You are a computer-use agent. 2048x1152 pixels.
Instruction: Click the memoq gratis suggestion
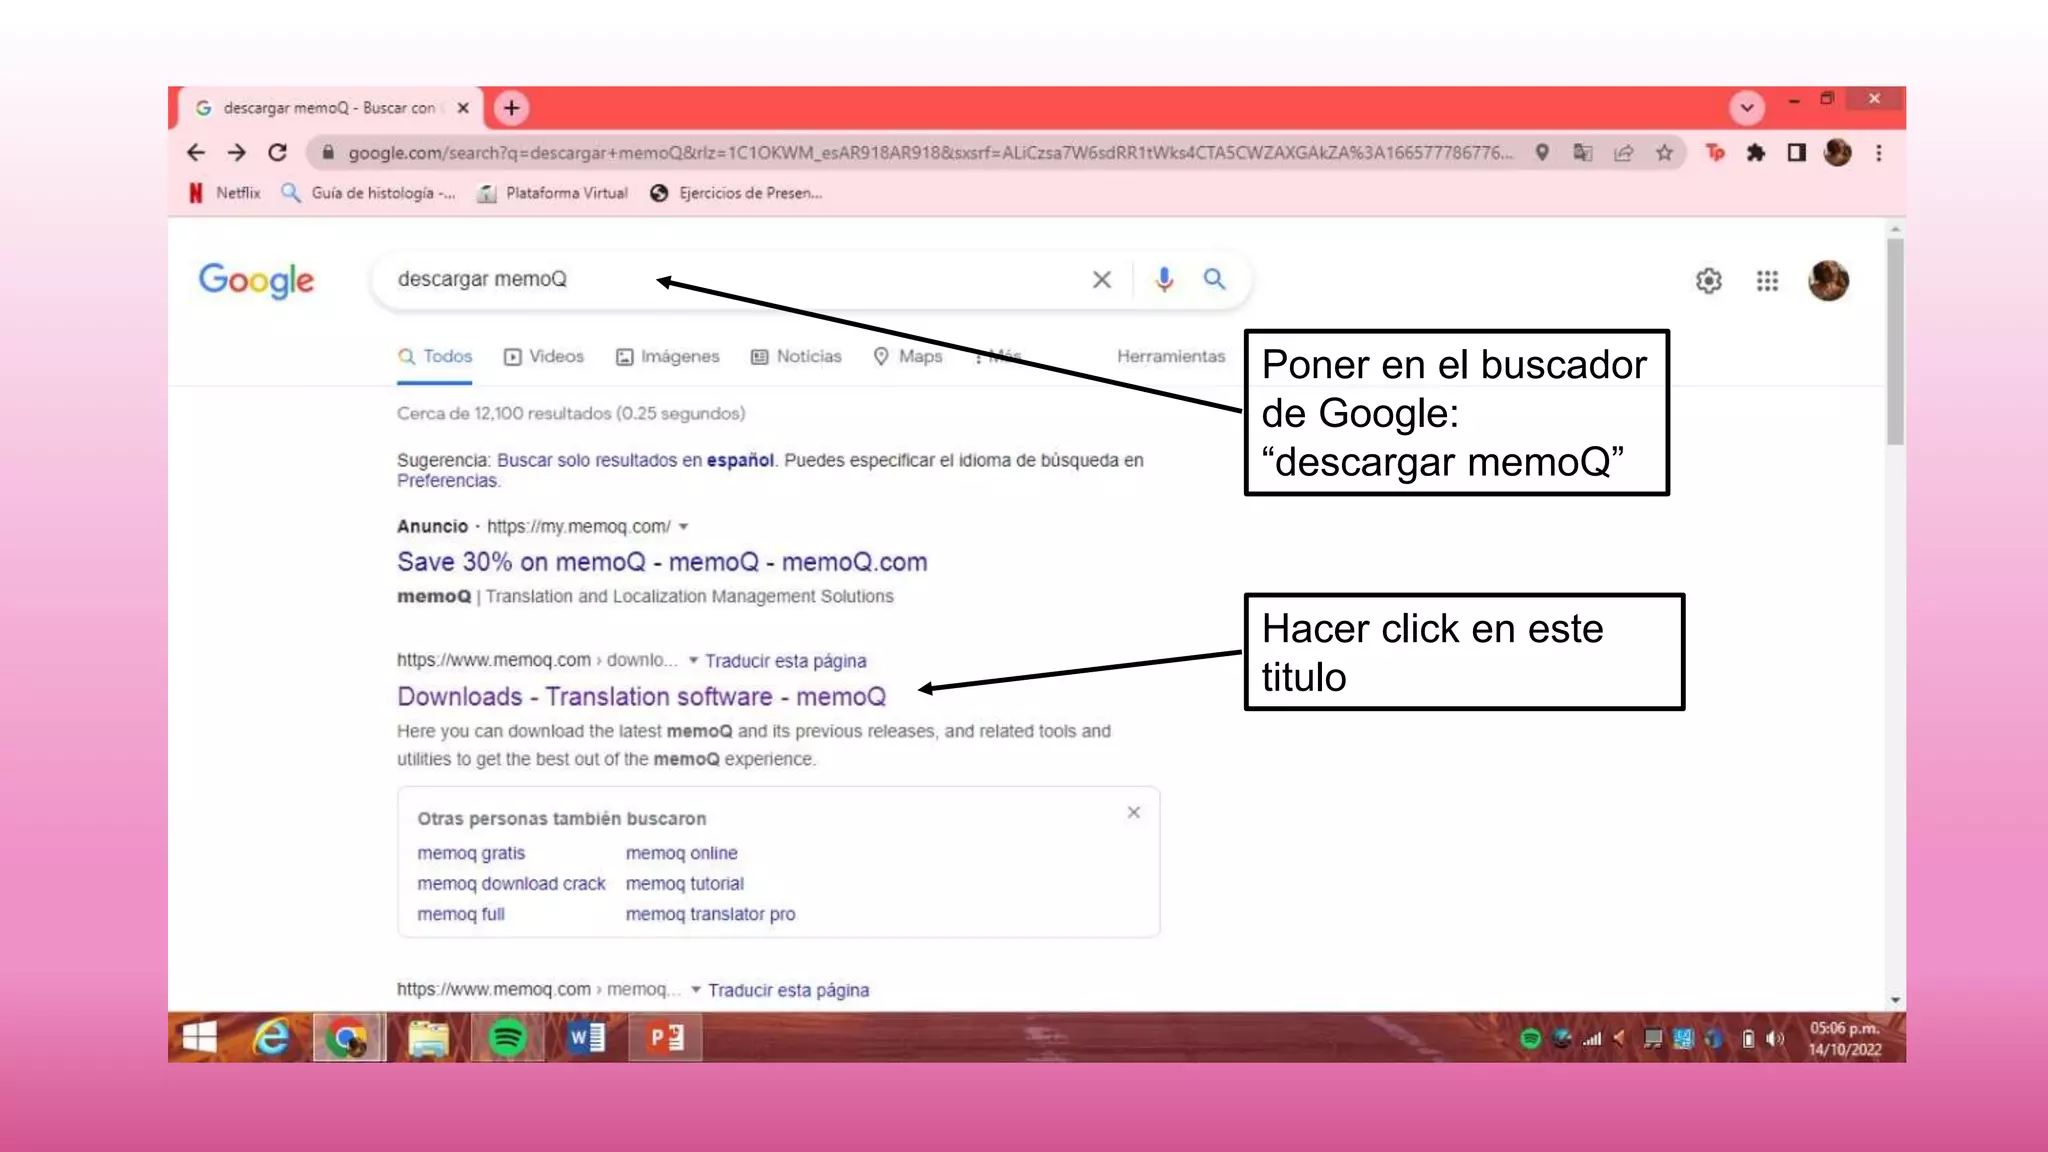tap(471, 853)
